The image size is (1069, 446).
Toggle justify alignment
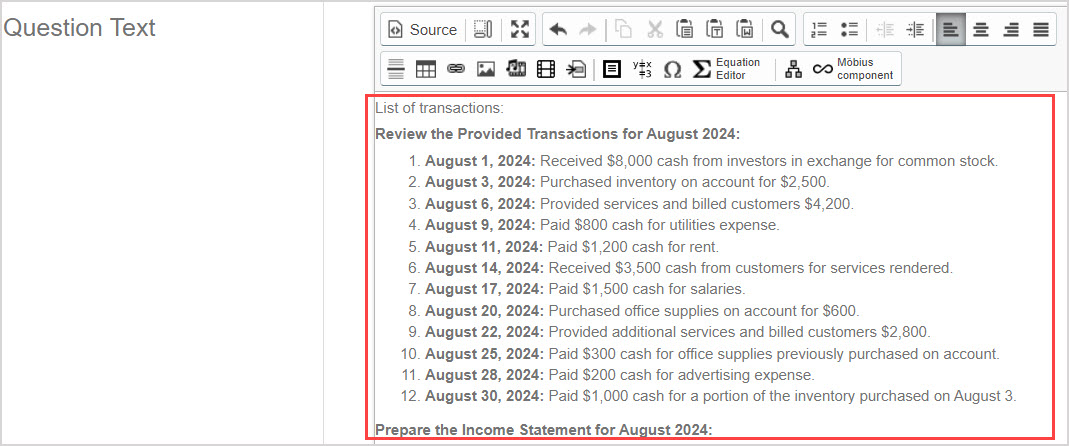[x=1041, y=30]
